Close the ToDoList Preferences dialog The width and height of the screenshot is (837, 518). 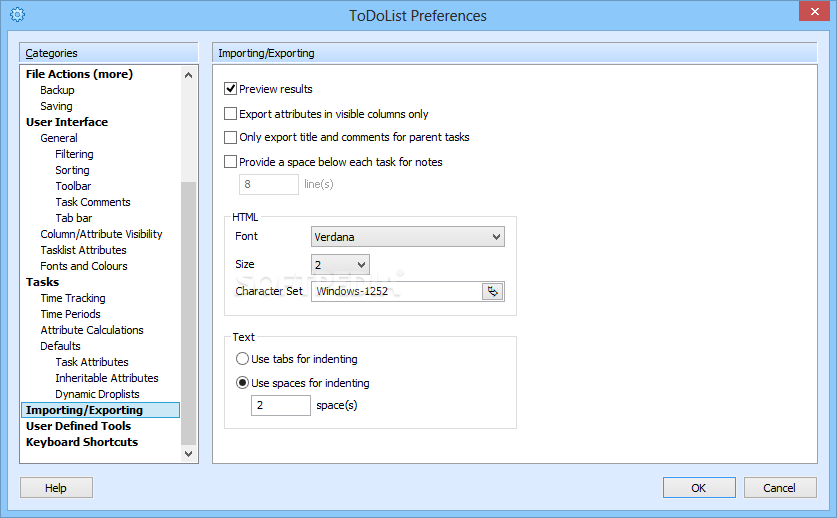[814, 11]
